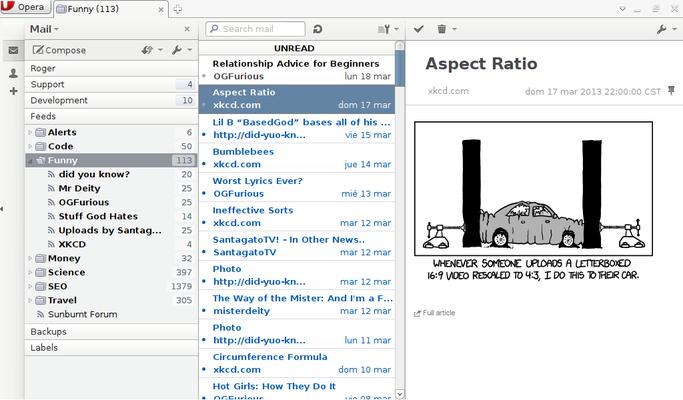Open 'Hot Girls: How They Do It' message
The image size is (683, 400).
(297, 389)
